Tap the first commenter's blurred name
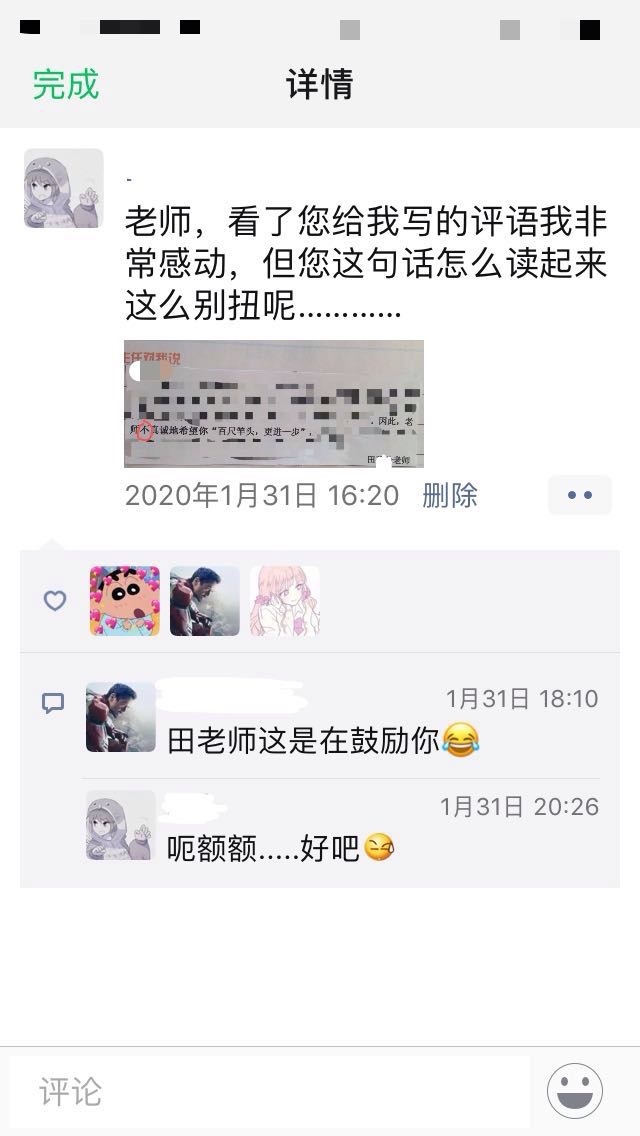 (230, 697)
